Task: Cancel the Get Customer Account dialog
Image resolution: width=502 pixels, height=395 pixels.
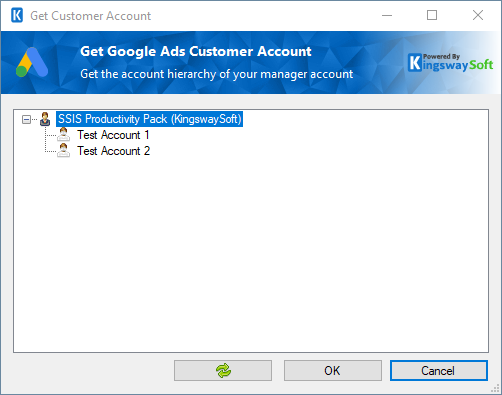Action: click(x=439, y=370)
